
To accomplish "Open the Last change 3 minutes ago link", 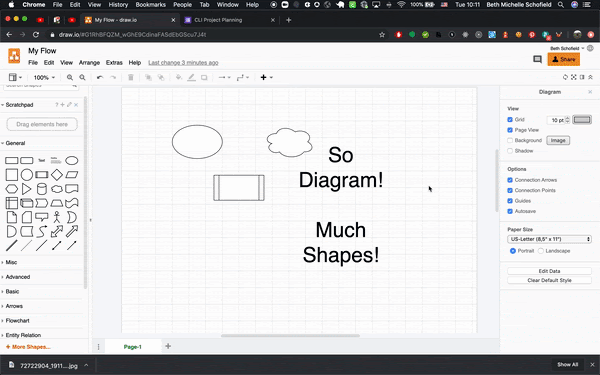I will pos(183,63).
